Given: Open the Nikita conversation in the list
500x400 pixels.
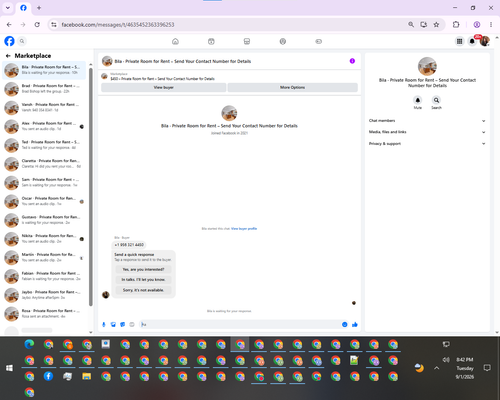Looking at the screenshot, I should click(44, 239).
